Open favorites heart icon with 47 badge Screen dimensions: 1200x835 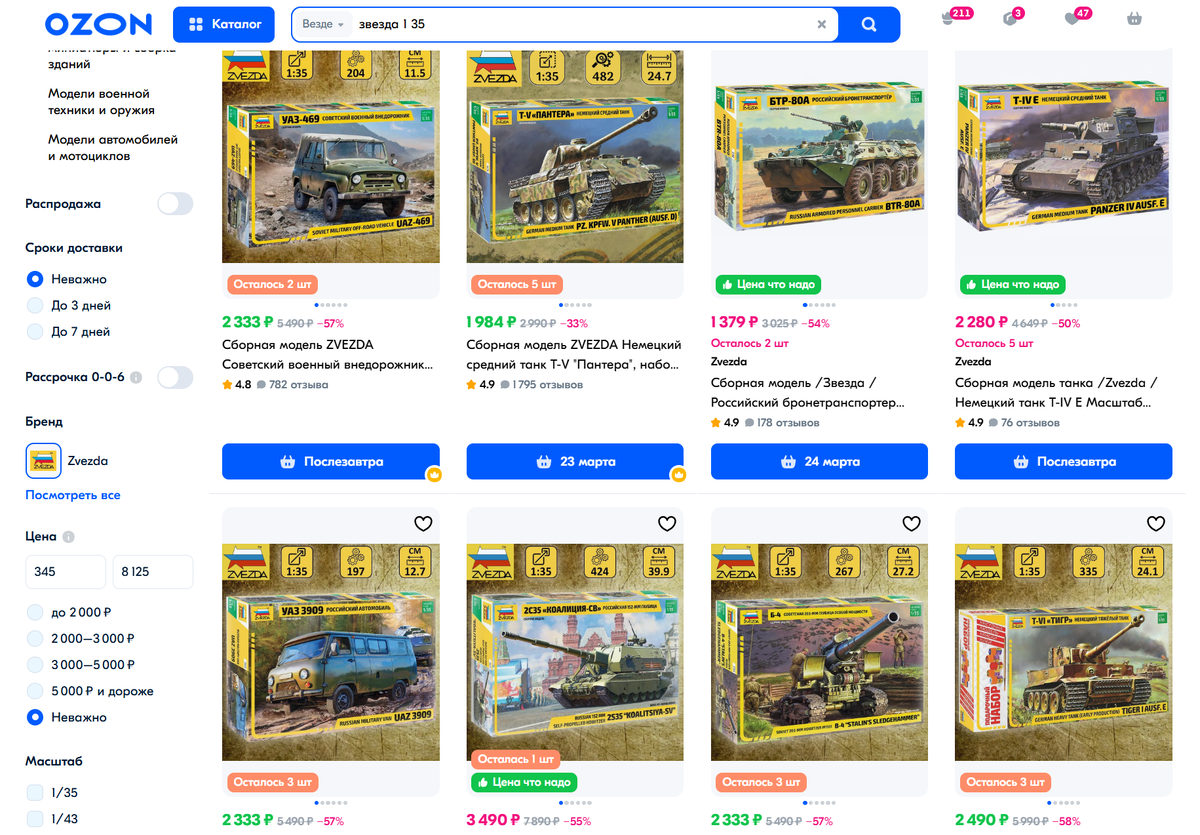pos(1072,19)
